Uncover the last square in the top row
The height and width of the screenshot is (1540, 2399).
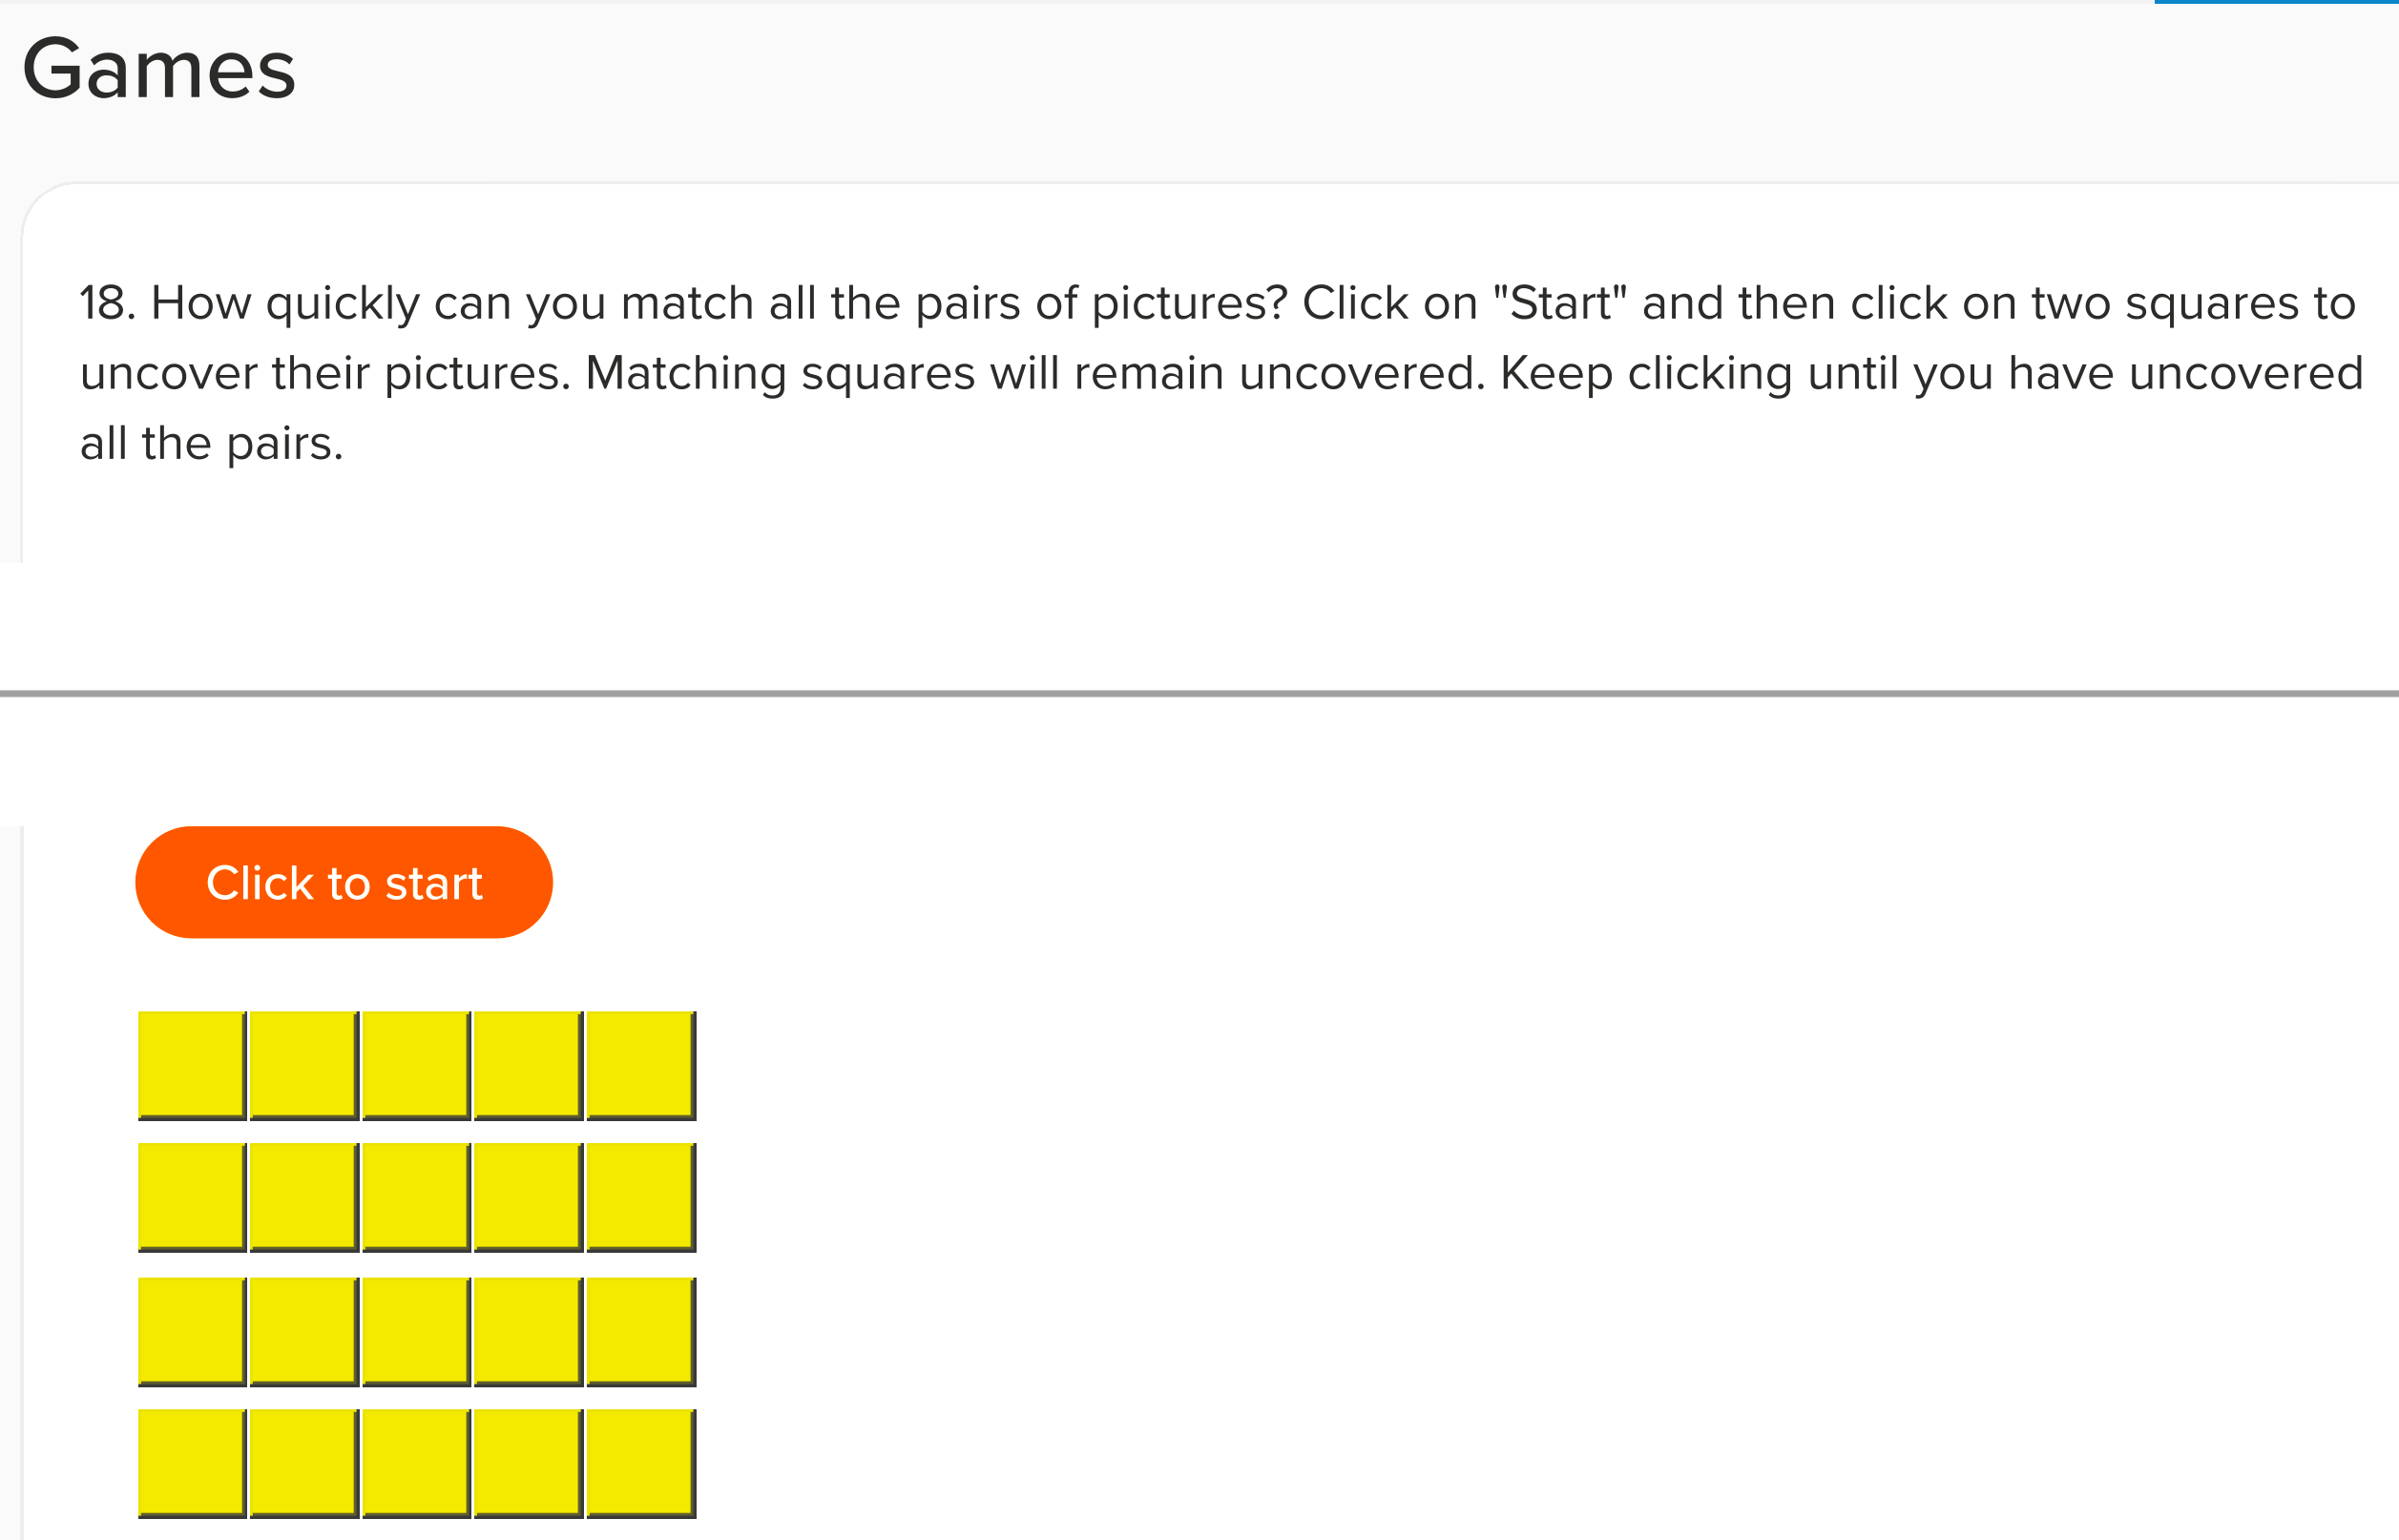click(x=640, y=1065)
